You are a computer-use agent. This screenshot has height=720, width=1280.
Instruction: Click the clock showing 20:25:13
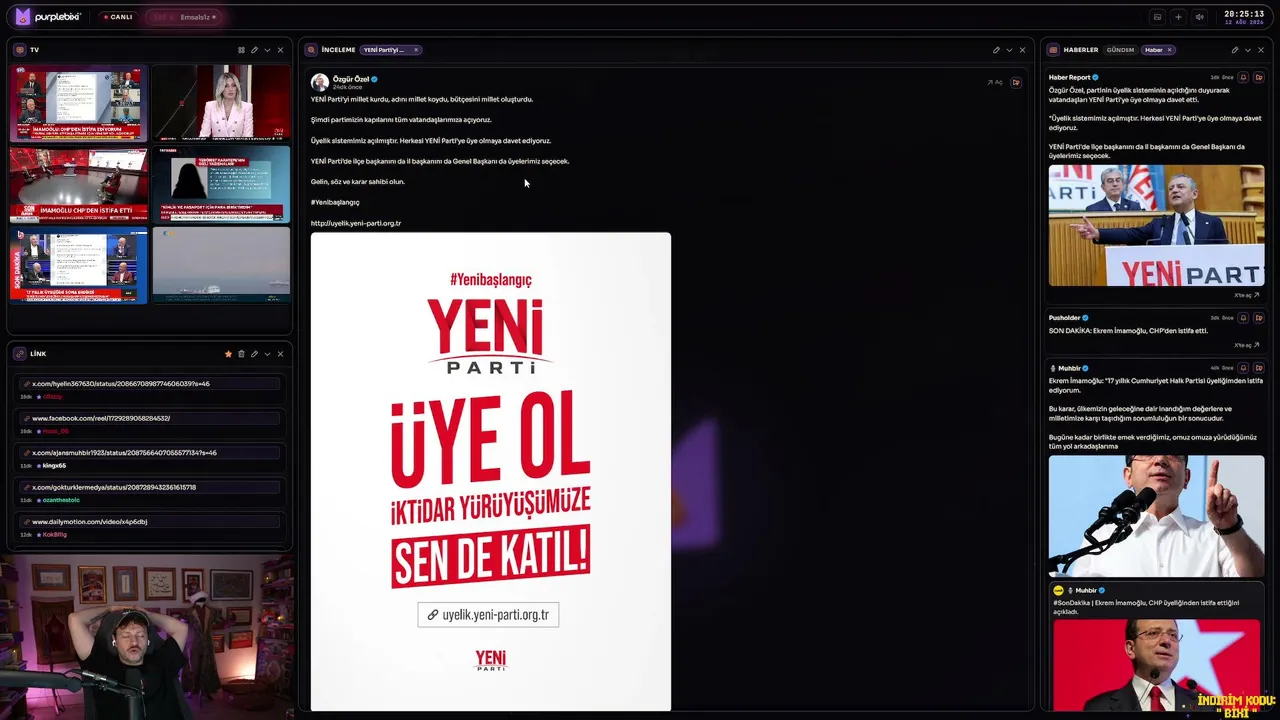pos(1244,14)
